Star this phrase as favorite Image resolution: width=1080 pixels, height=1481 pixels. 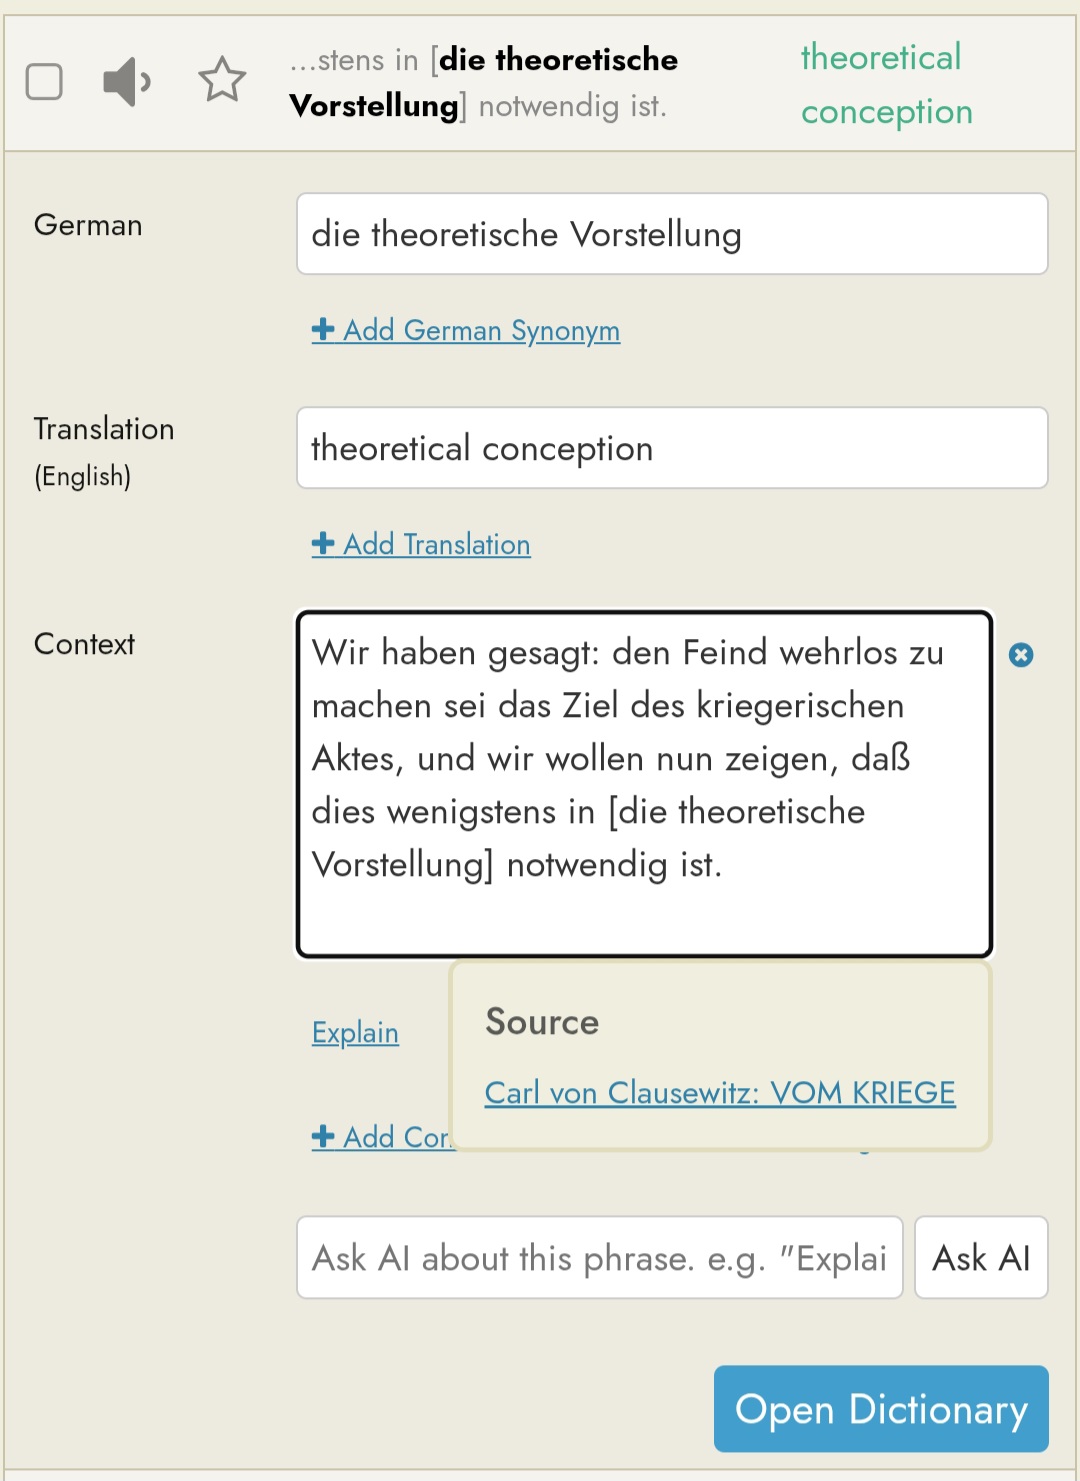(x=222, y=80)
